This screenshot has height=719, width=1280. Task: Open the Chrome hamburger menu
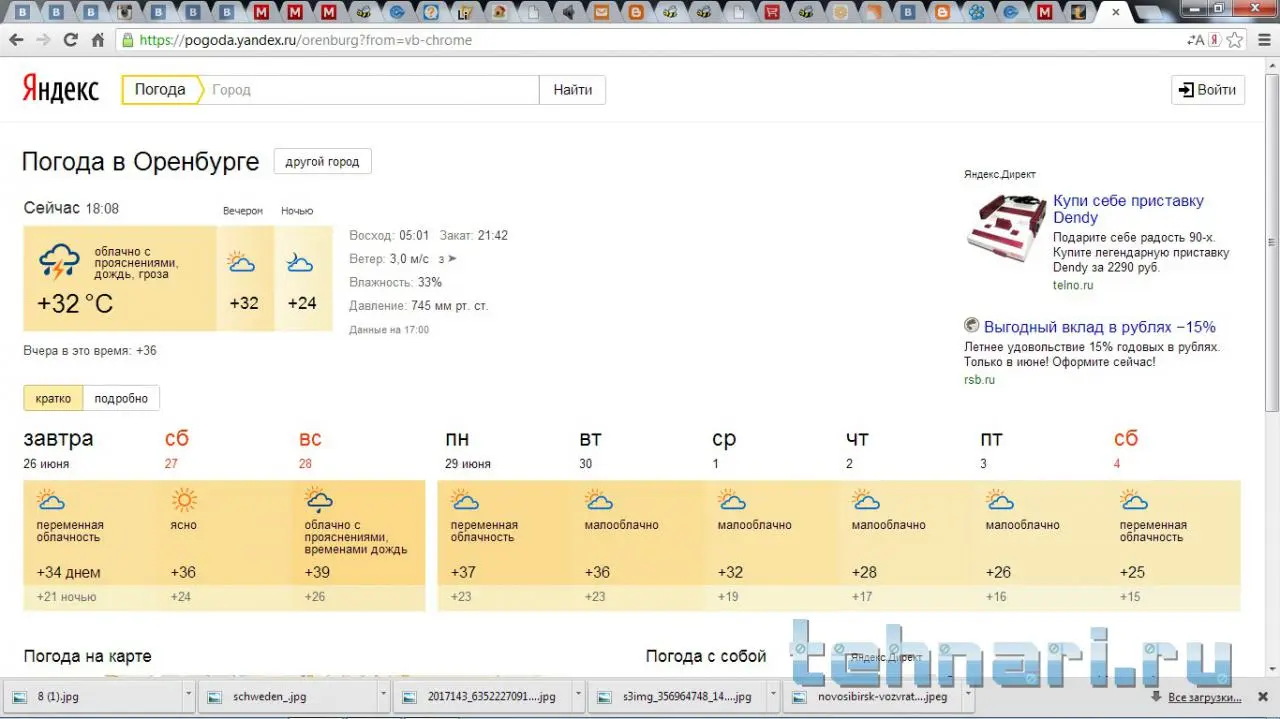(1263, 40)
